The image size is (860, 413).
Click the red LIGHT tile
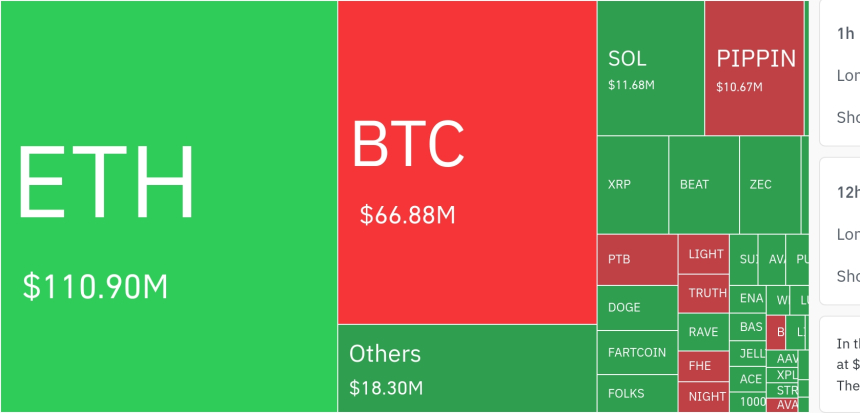coord(704,254)
